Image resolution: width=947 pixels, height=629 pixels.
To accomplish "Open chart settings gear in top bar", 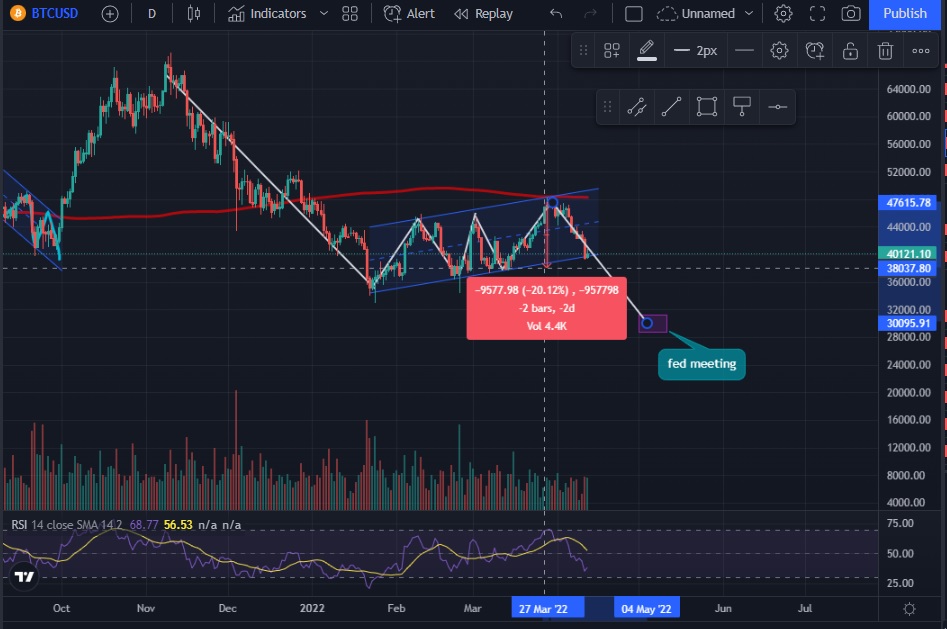I will 783,13.
